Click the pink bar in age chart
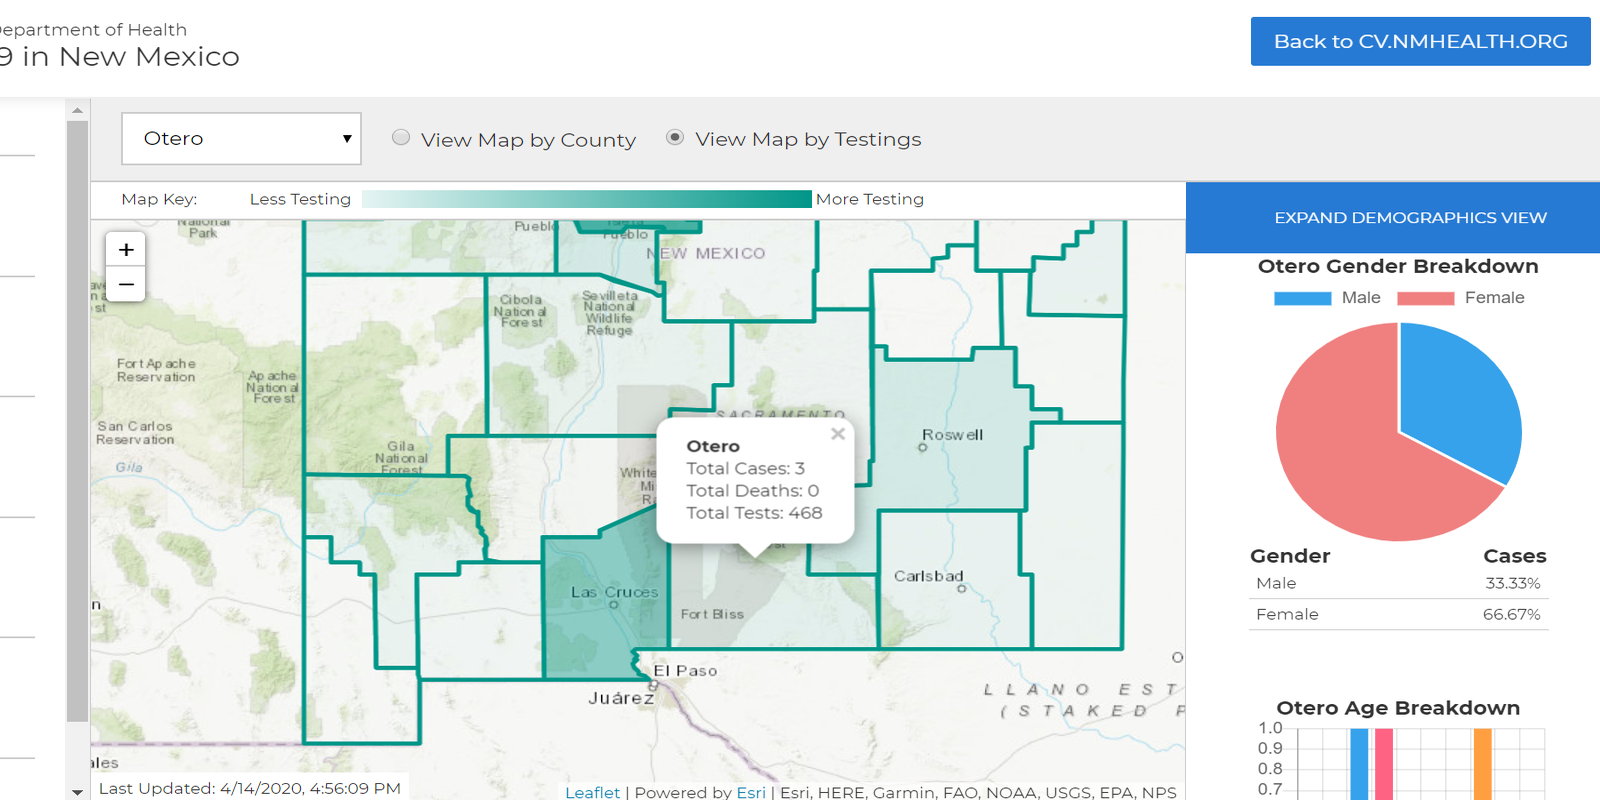1600x800 pixels. click(1384, 764)
